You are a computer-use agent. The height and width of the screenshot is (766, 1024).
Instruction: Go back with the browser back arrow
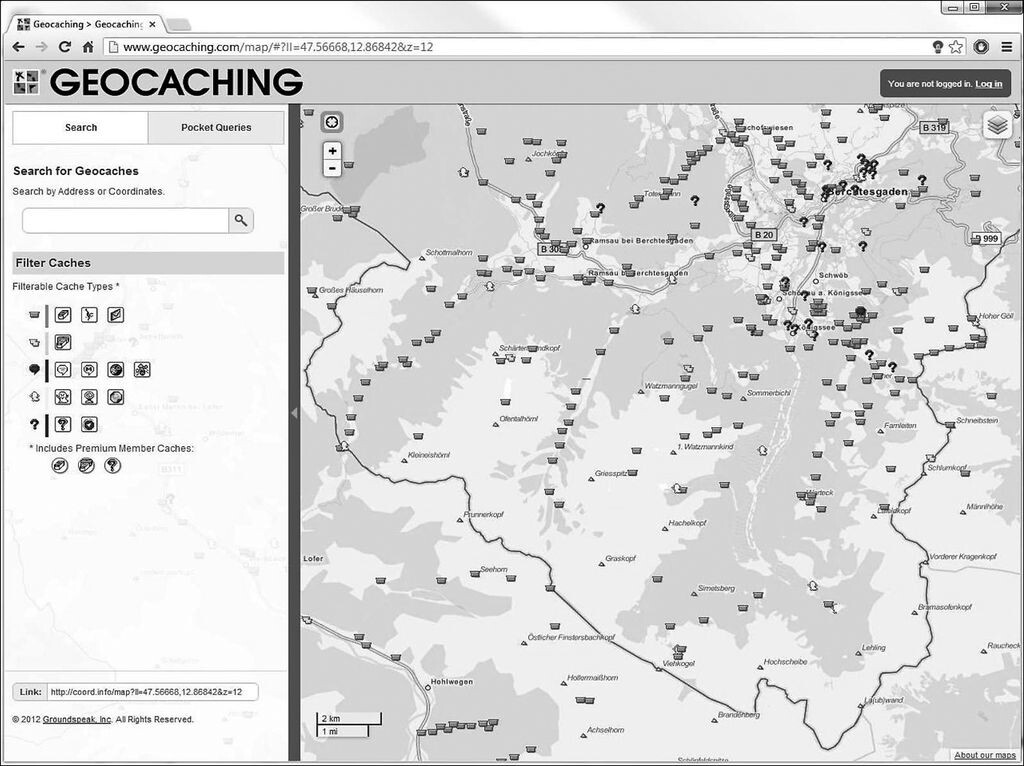[x=18, y=47]
